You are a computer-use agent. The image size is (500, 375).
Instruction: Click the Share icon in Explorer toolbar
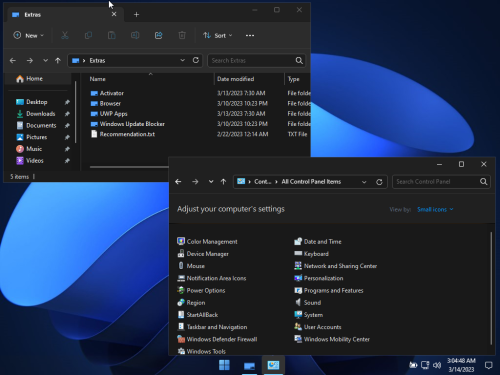point(159,35)
